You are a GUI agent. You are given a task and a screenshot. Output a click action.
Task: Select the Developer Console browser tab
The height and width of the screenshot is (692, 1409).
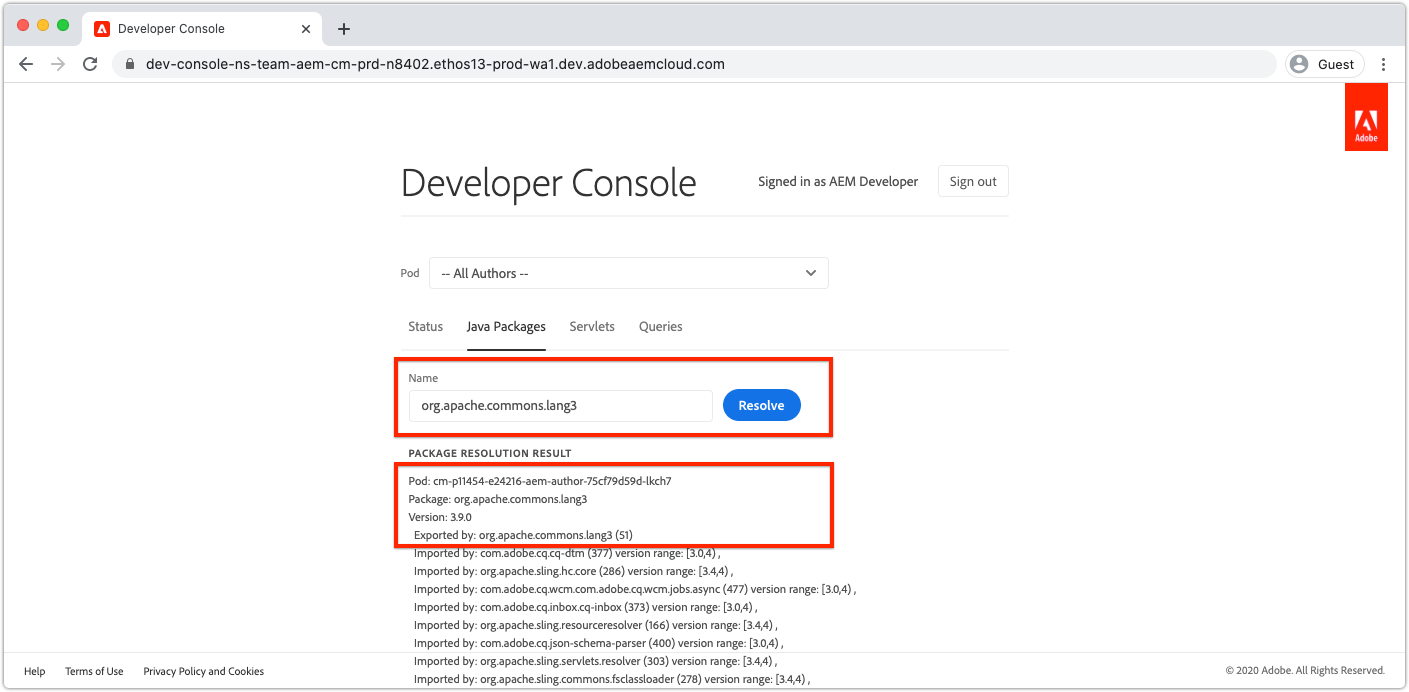(x=203, y=29)
